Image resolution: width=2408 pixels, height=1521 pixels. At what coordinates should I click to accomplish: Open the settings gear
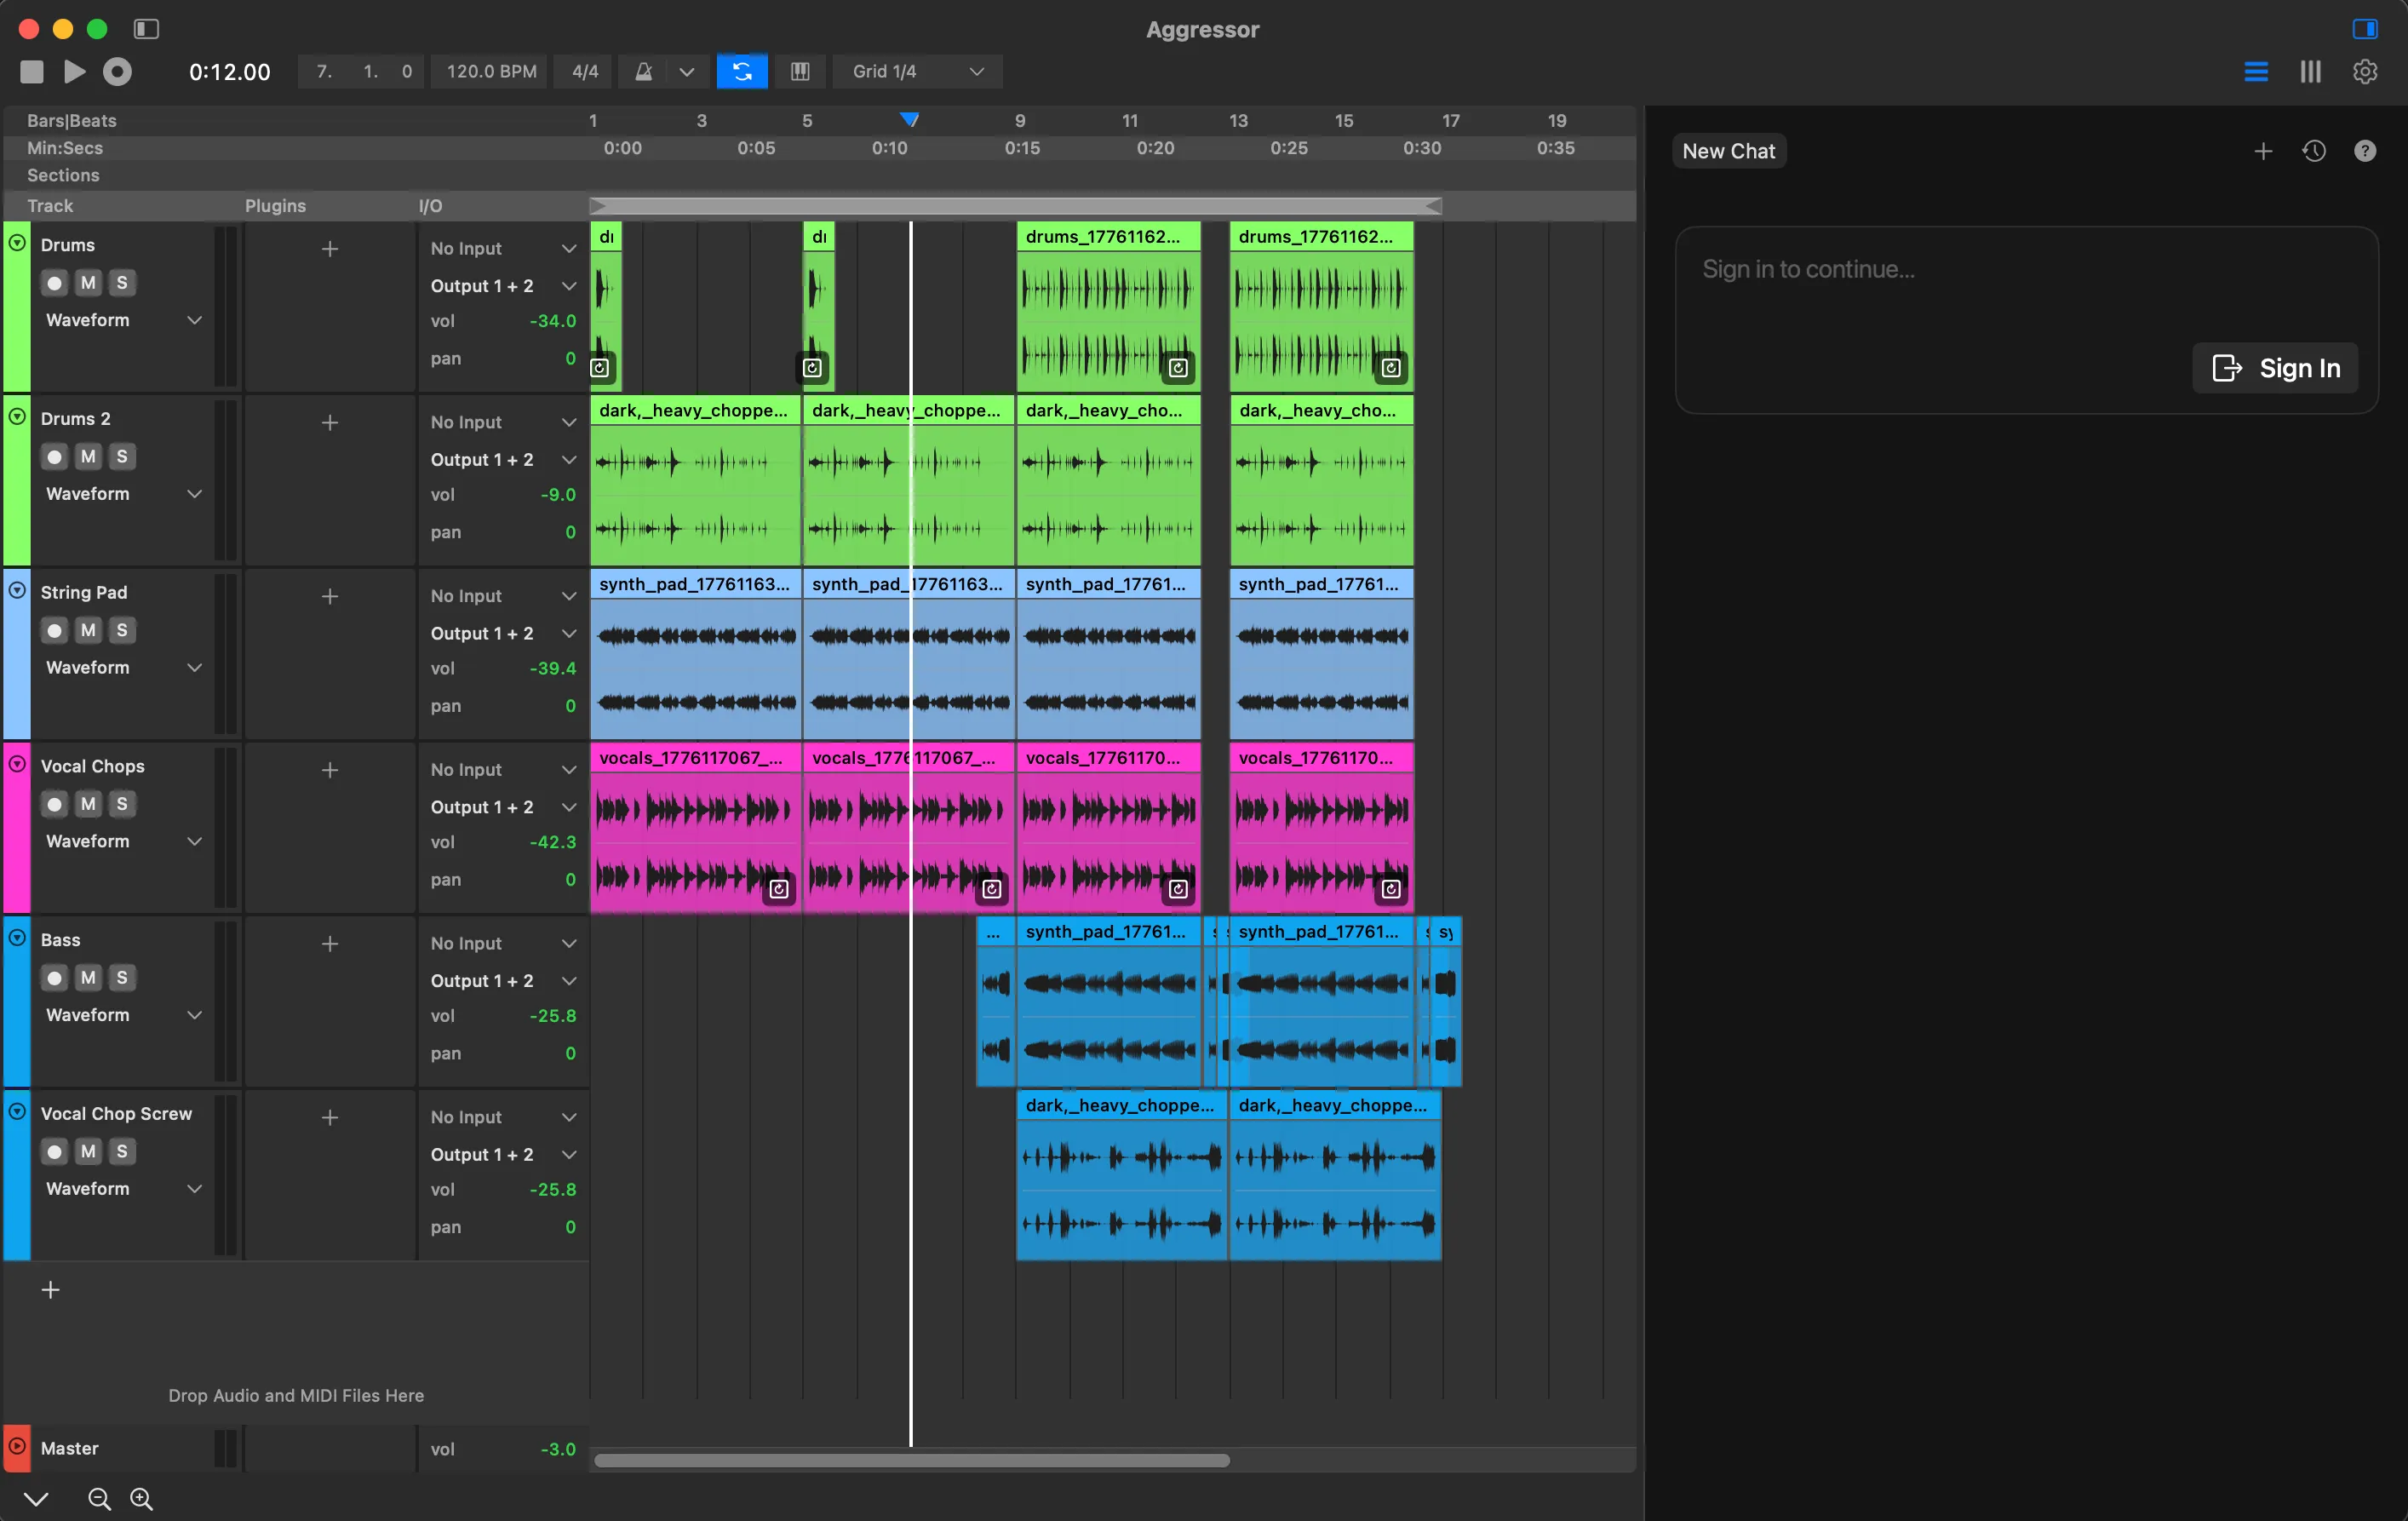click(2365, 71)
